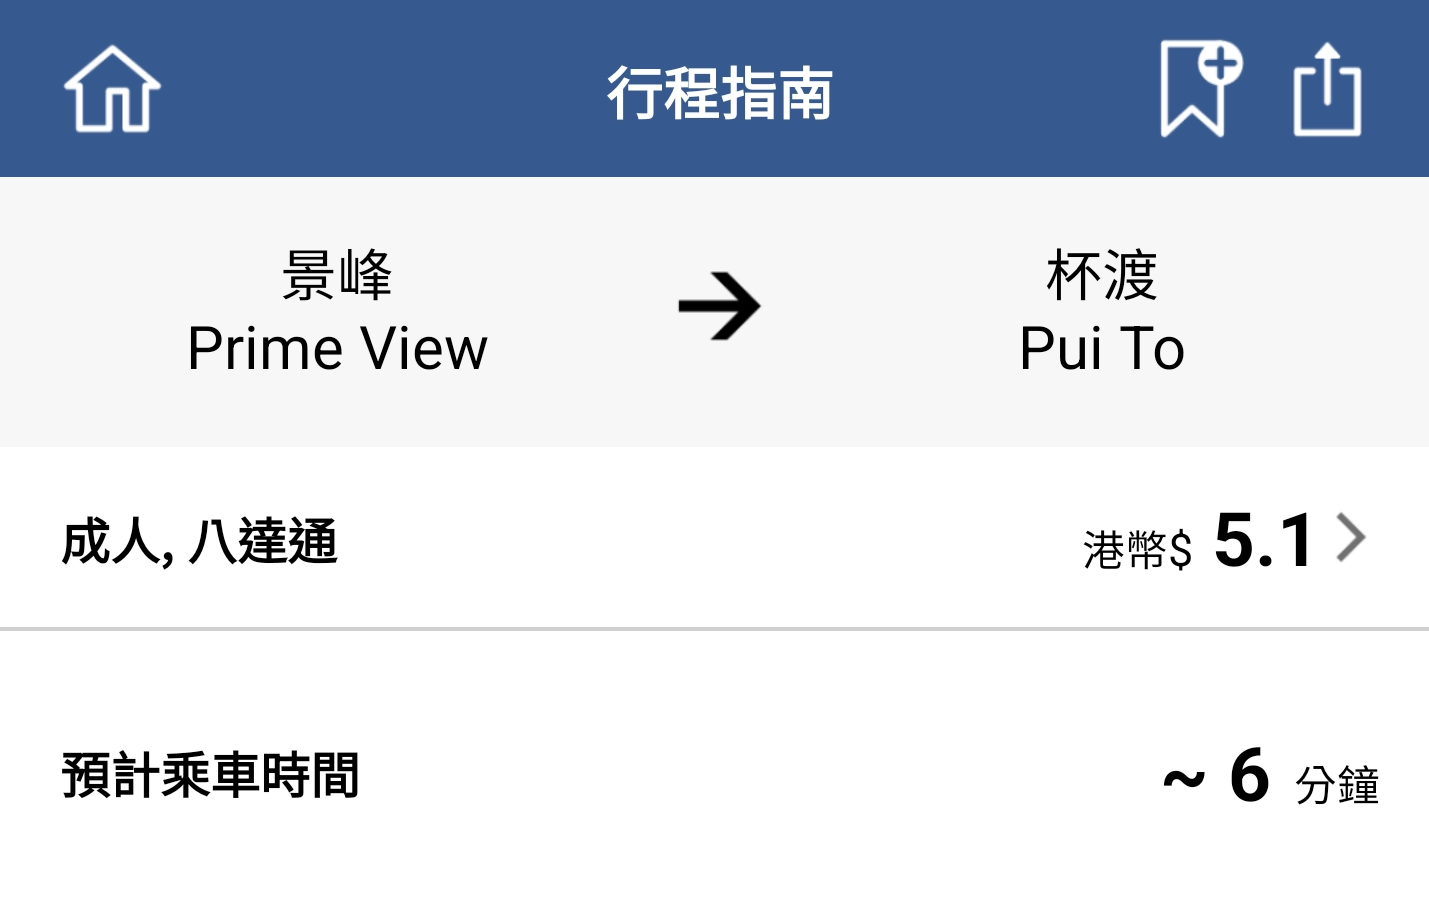Tap the home icon
Viewport: 1429px width, 904px height.
pos(113,89)
